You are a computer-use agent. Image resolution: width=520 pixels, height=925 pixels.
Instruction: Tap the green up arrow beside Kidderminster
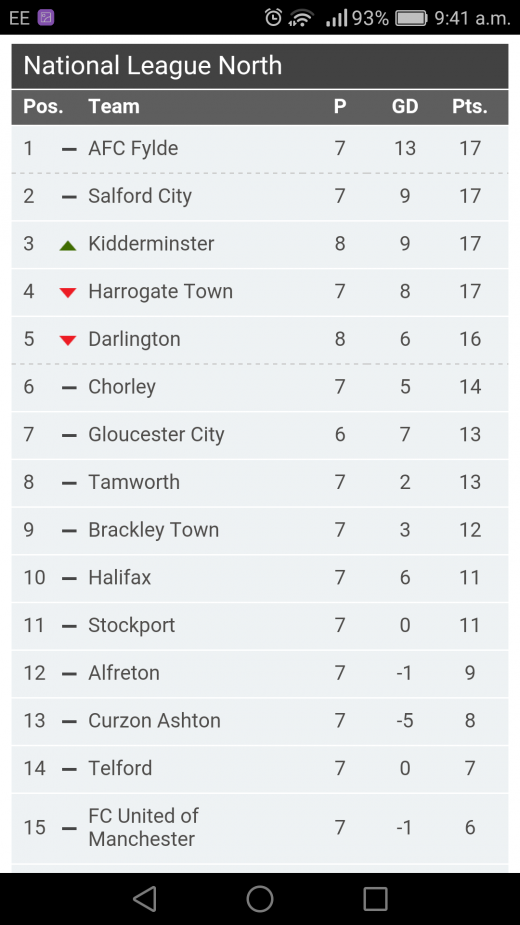pos(68,246)
